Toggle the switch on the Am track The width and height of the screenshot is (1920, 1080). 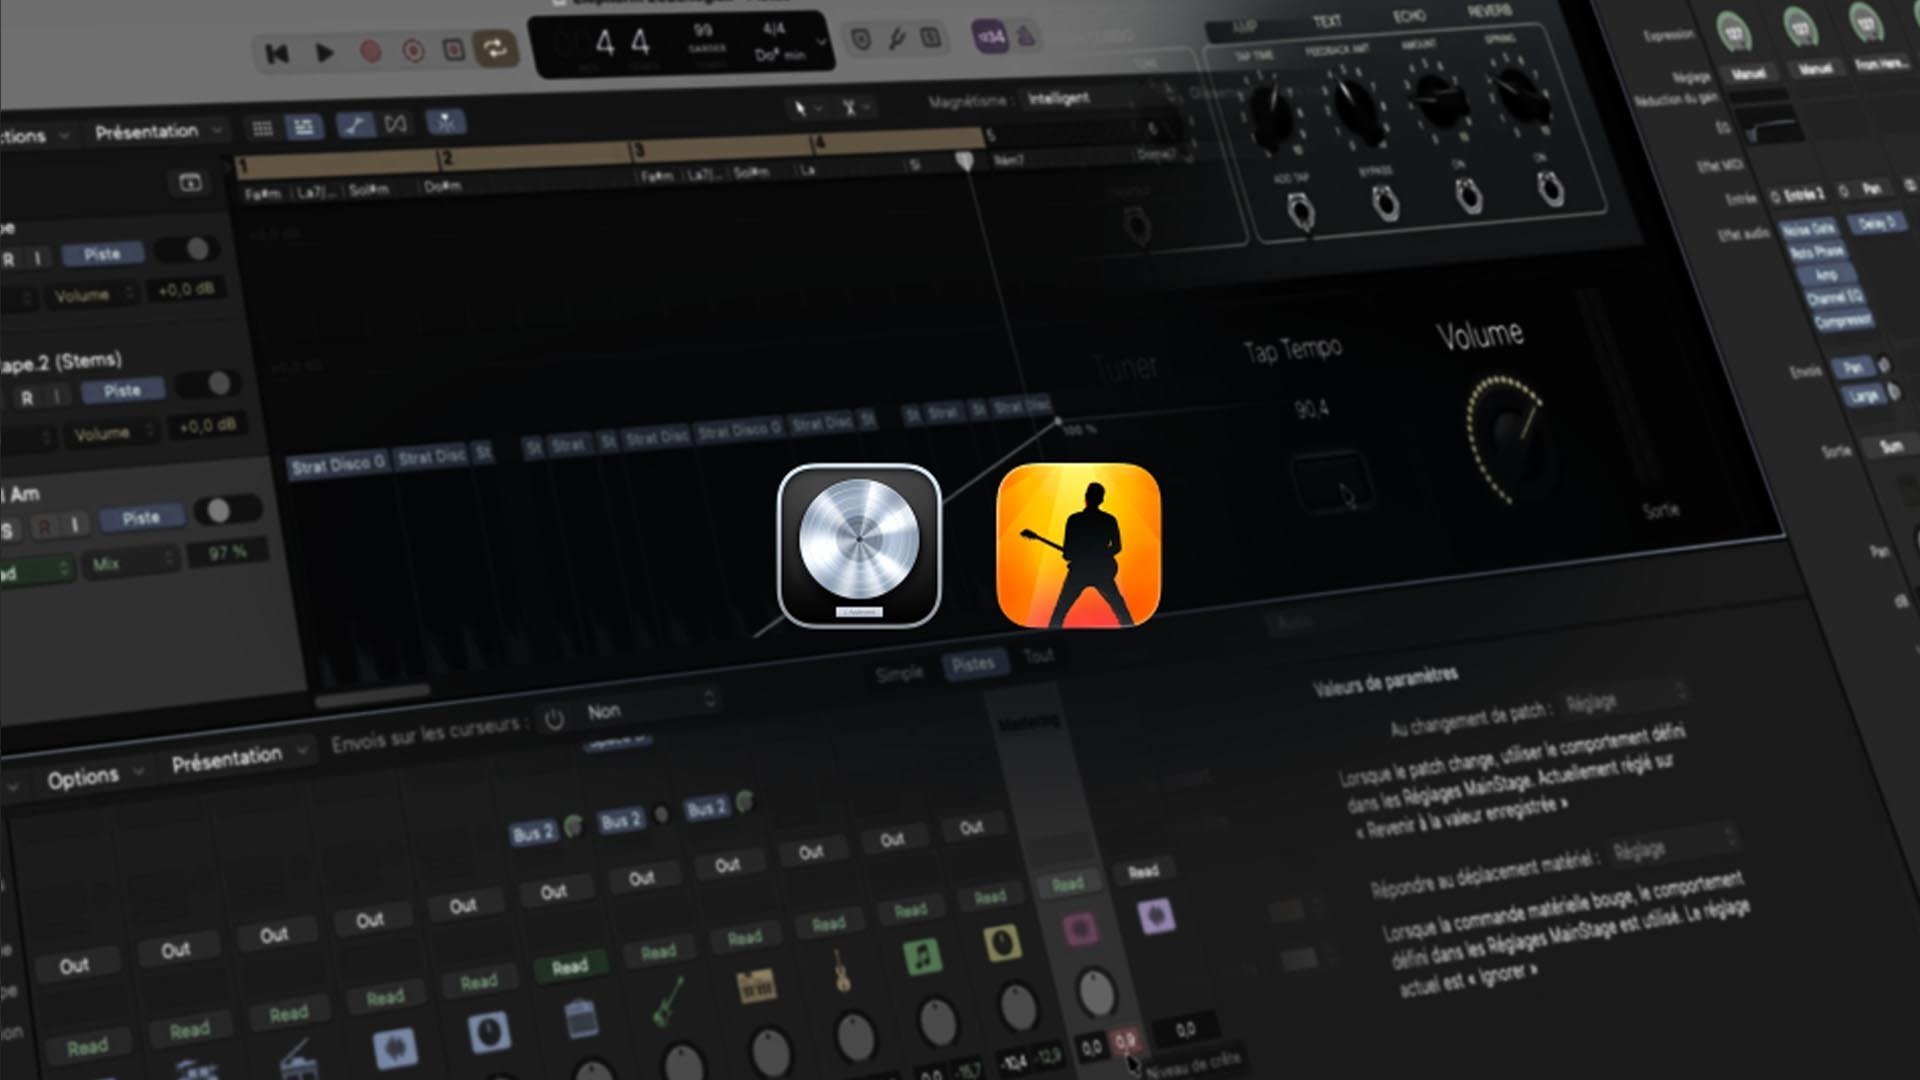(x=228, y=511)
